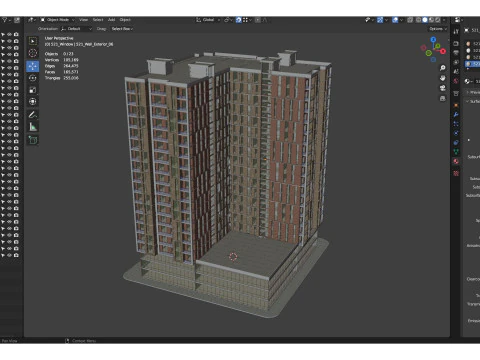Open the Output properties tab

[x=456, y=52]
